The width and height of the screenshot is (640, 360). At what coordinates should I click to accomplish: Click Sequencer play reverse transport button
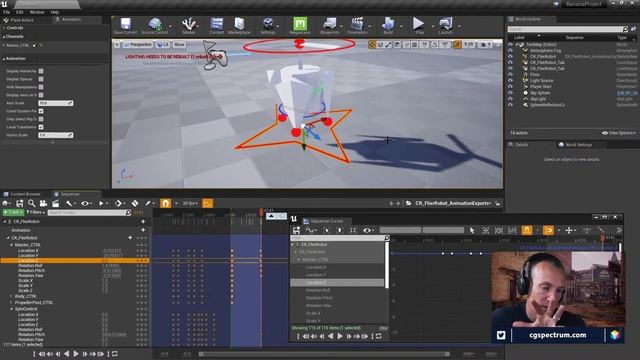click(x=67, y=354)
